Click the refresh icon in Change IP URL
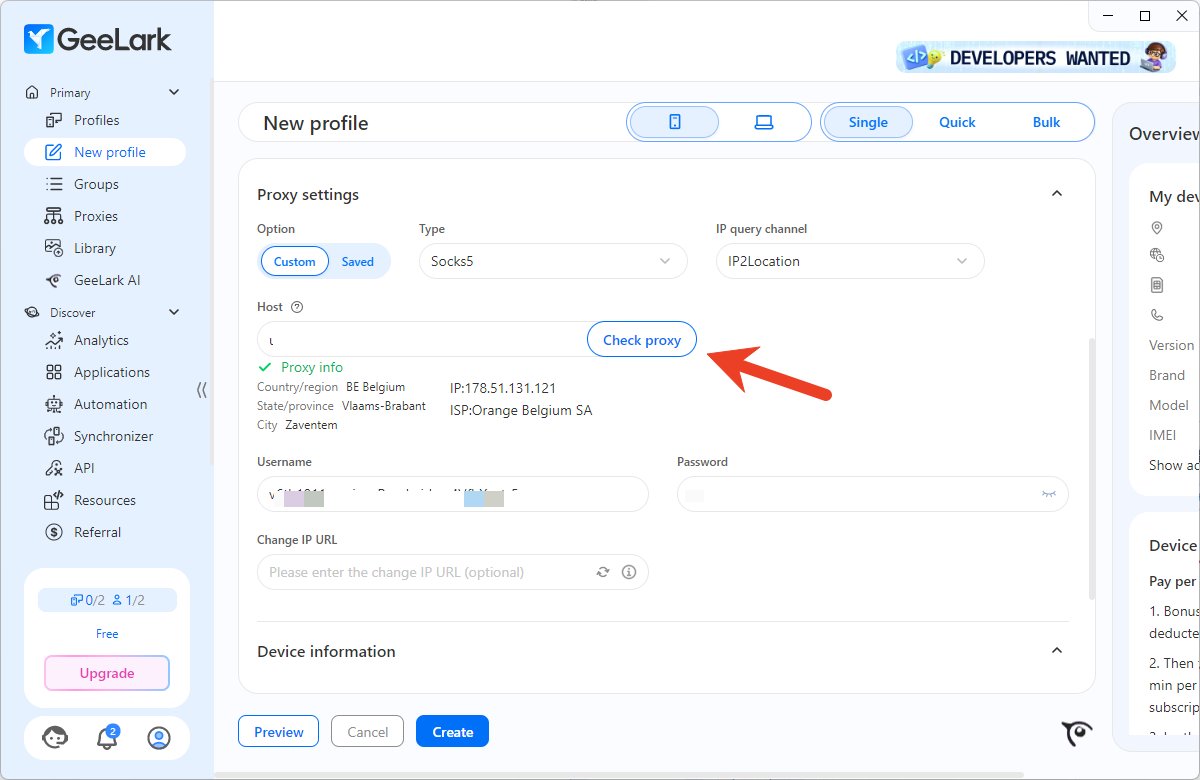 coord(603,572)
